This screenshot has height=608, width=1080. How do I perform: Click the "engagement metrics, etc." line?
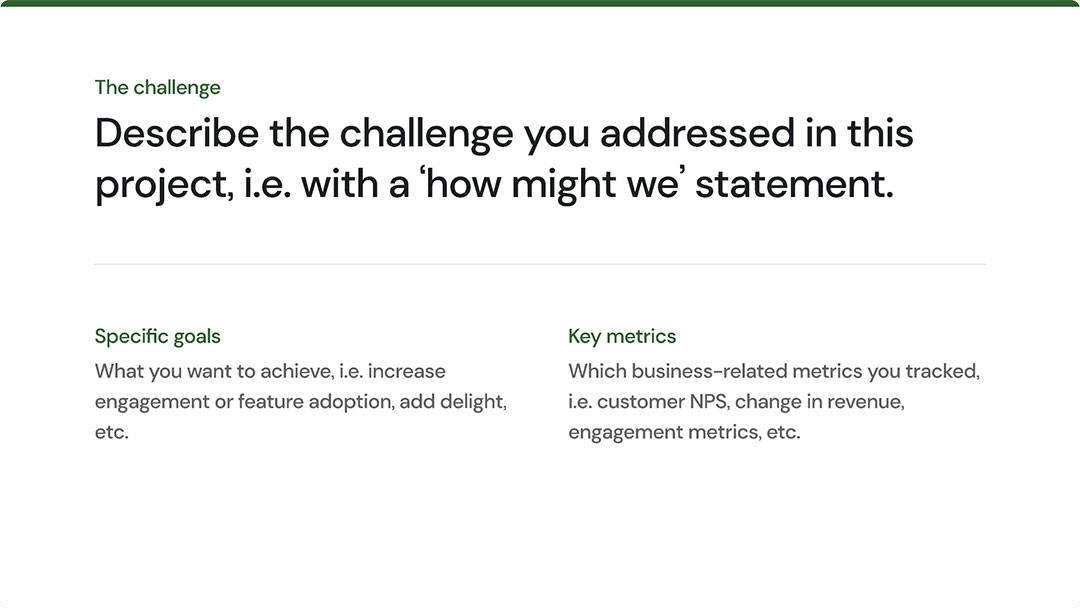click(x=684, y=433)
